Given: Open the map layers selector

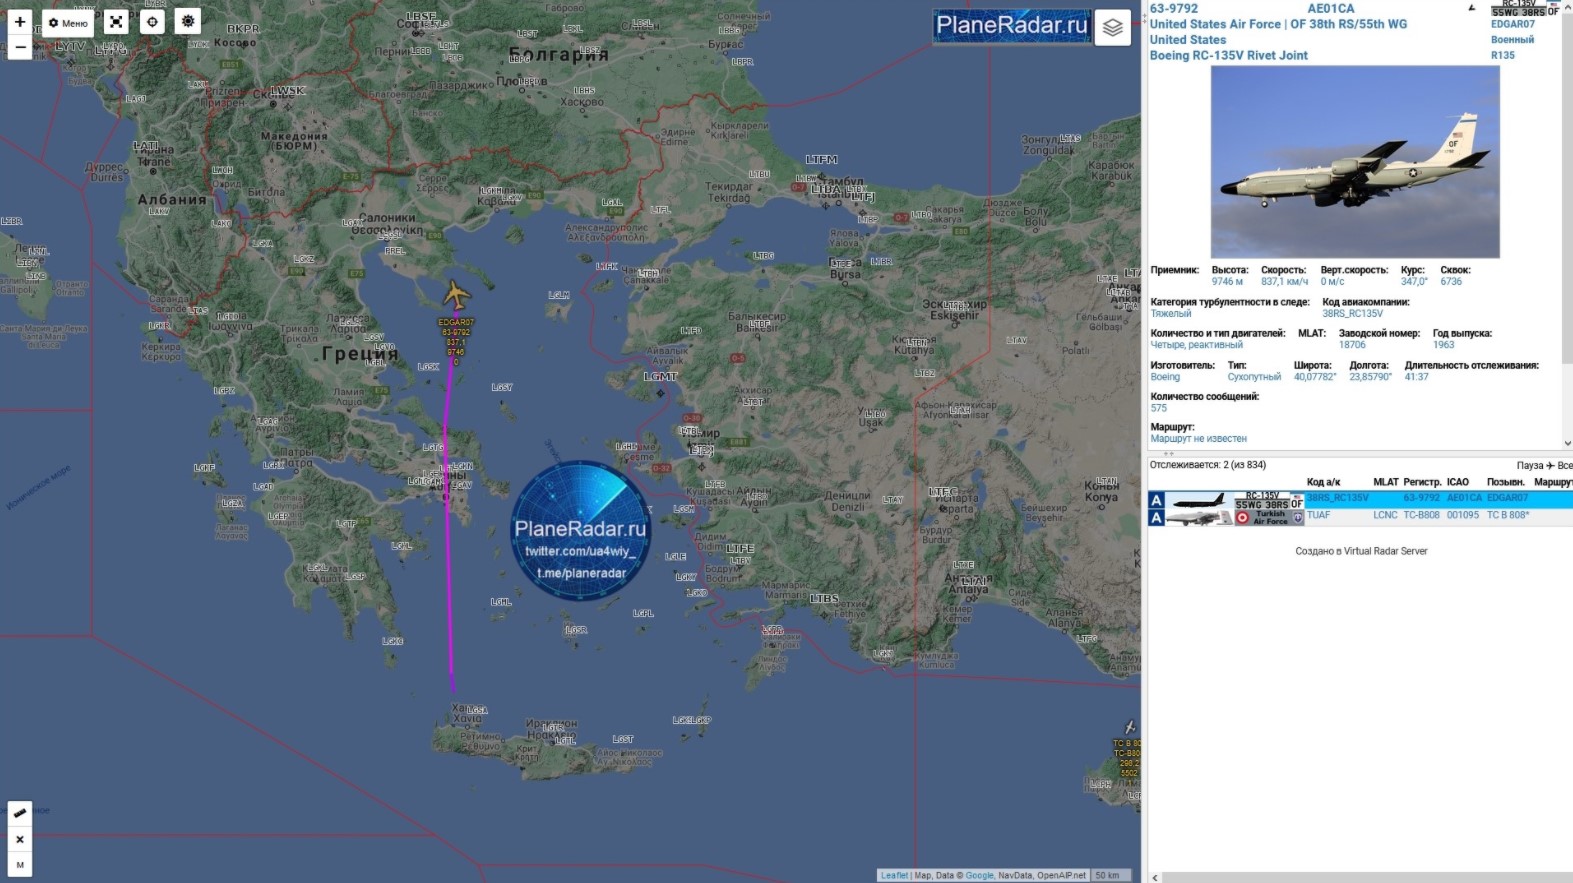Looking at the screenshot, I should (1113, 28).
